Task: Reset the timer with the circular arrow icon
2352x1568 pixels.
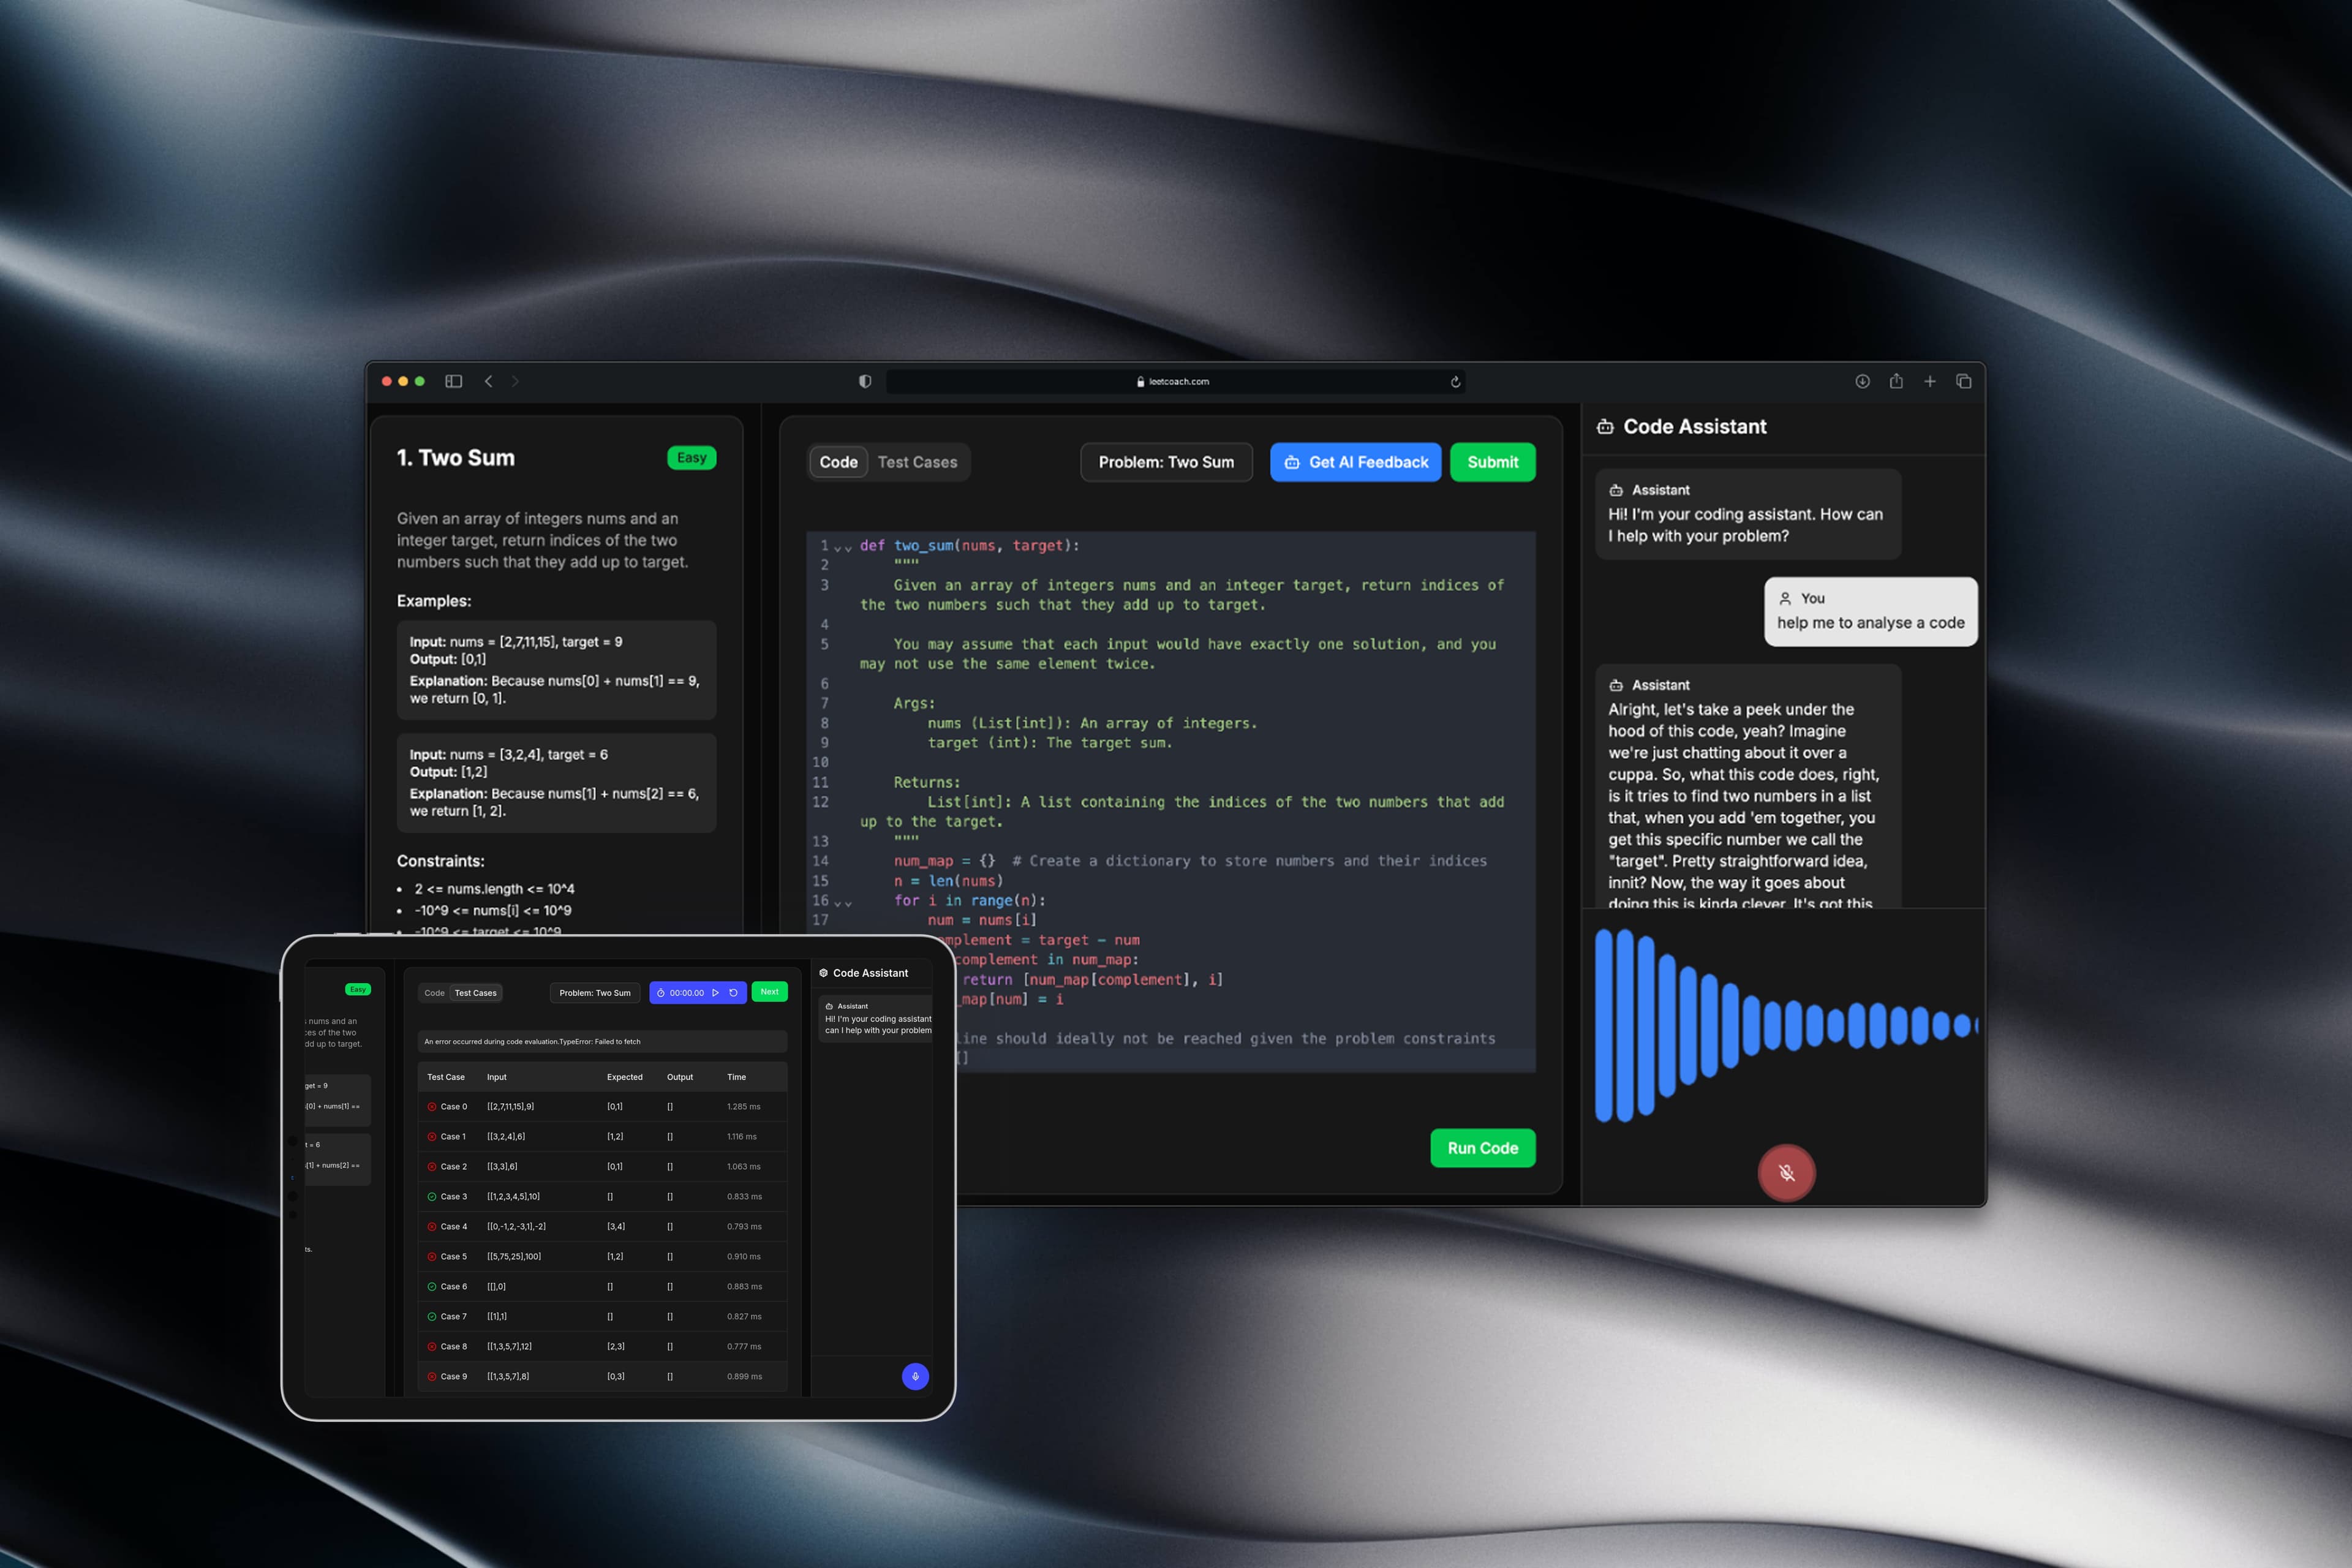Action: (733, 993)
